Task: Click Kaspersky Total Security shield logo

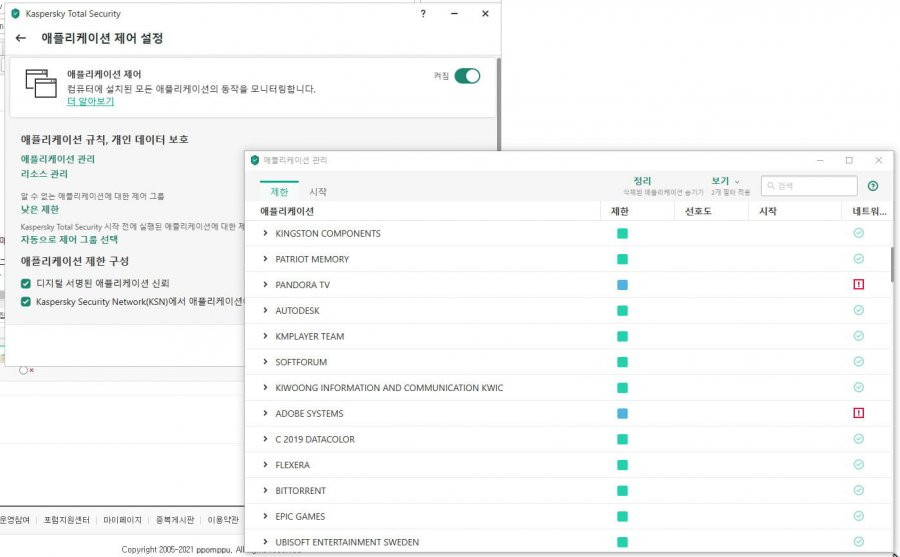Action: [15, 13]
